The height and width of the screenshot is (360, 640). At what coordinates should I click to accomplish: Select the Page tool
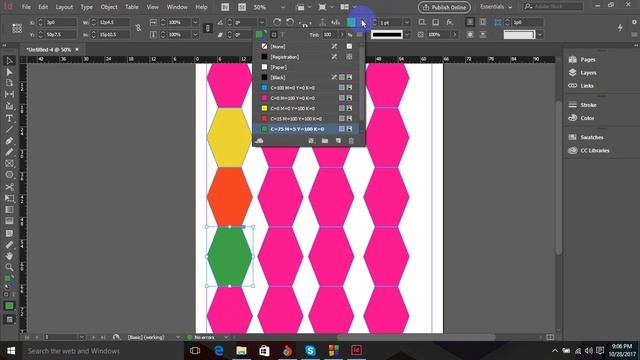point(9,83)
